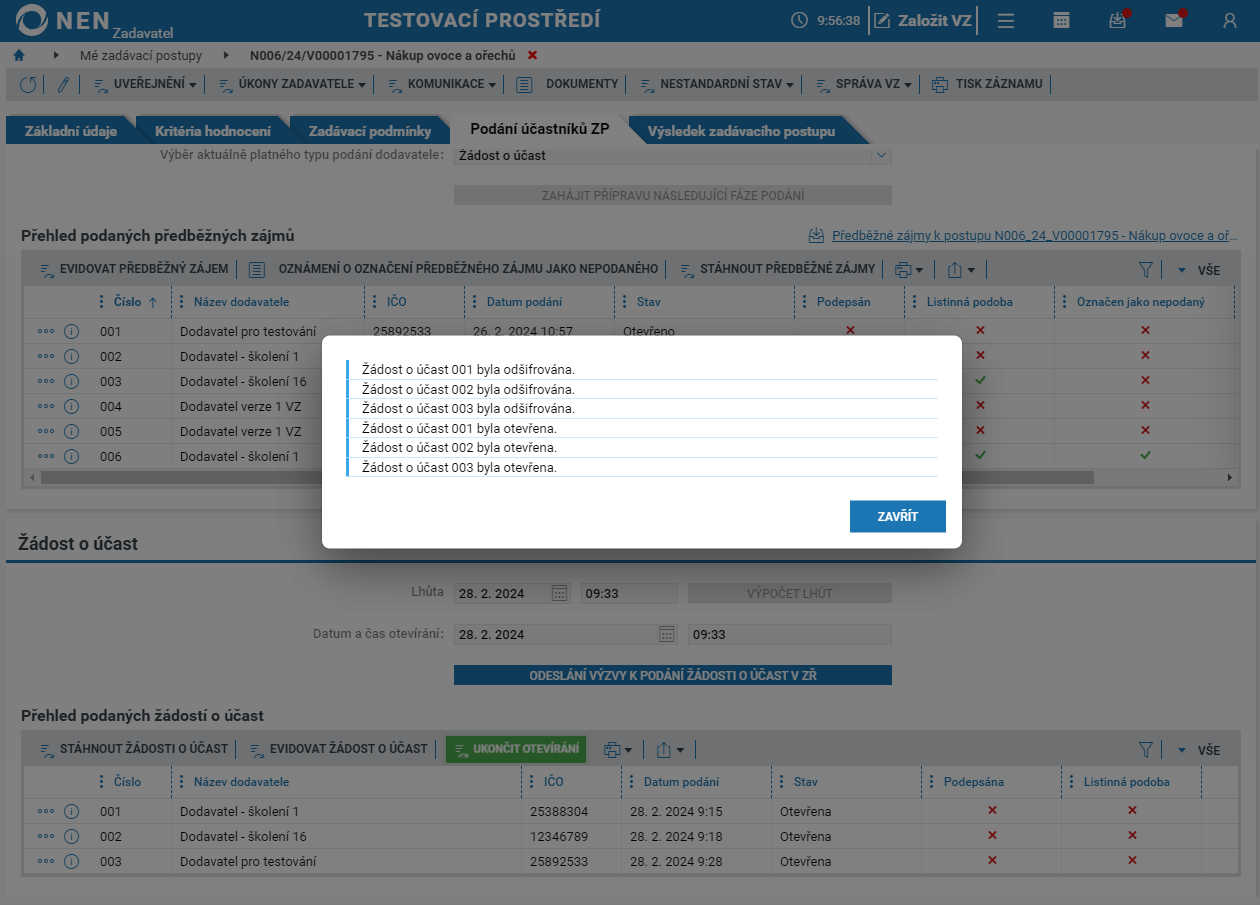The width and height of the screenshot is (1260, 905).
Task: Close the breadcrumb red X for Nákup ovoce
Action: 532,55
